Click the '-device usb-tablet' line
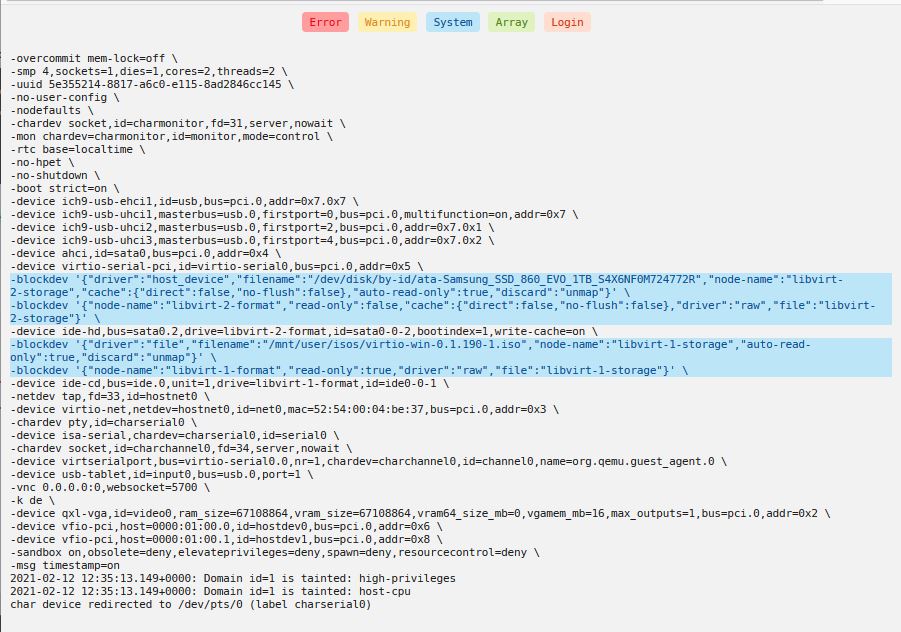This screenshot has width=901, height=632. (x=162, y=475)
